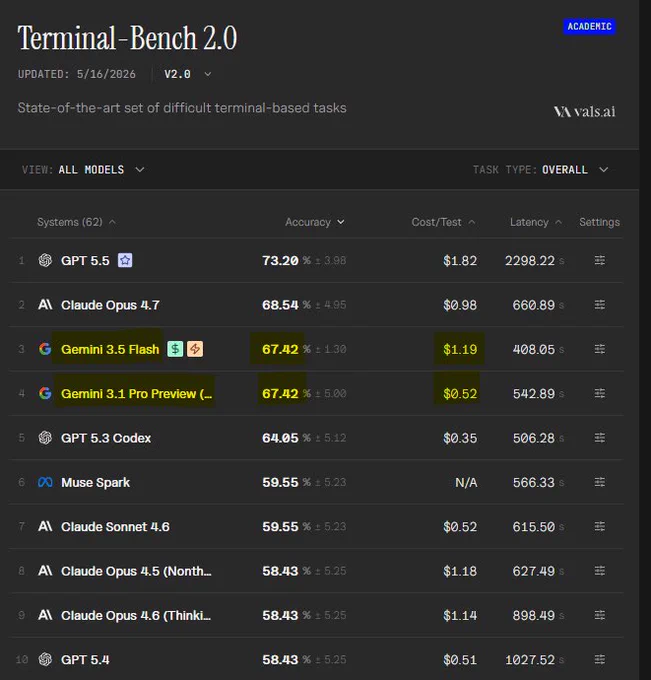This screenshot has width=651, height=680.
Task: Click the Meta logo beside Muse Spark
Action: pyautogui.click(x=45, y=482)
